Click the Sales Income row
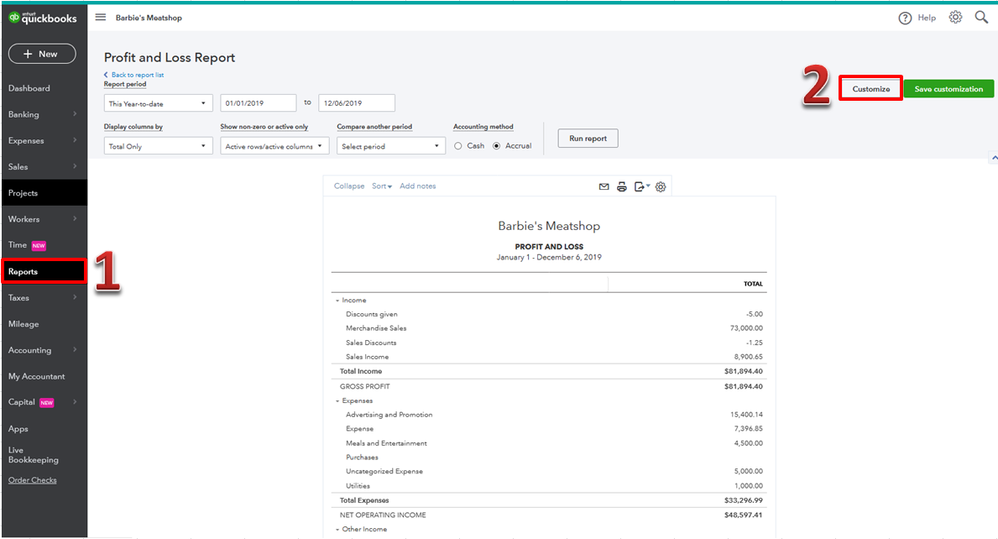The image size is (998, 539). pos(549,357)
